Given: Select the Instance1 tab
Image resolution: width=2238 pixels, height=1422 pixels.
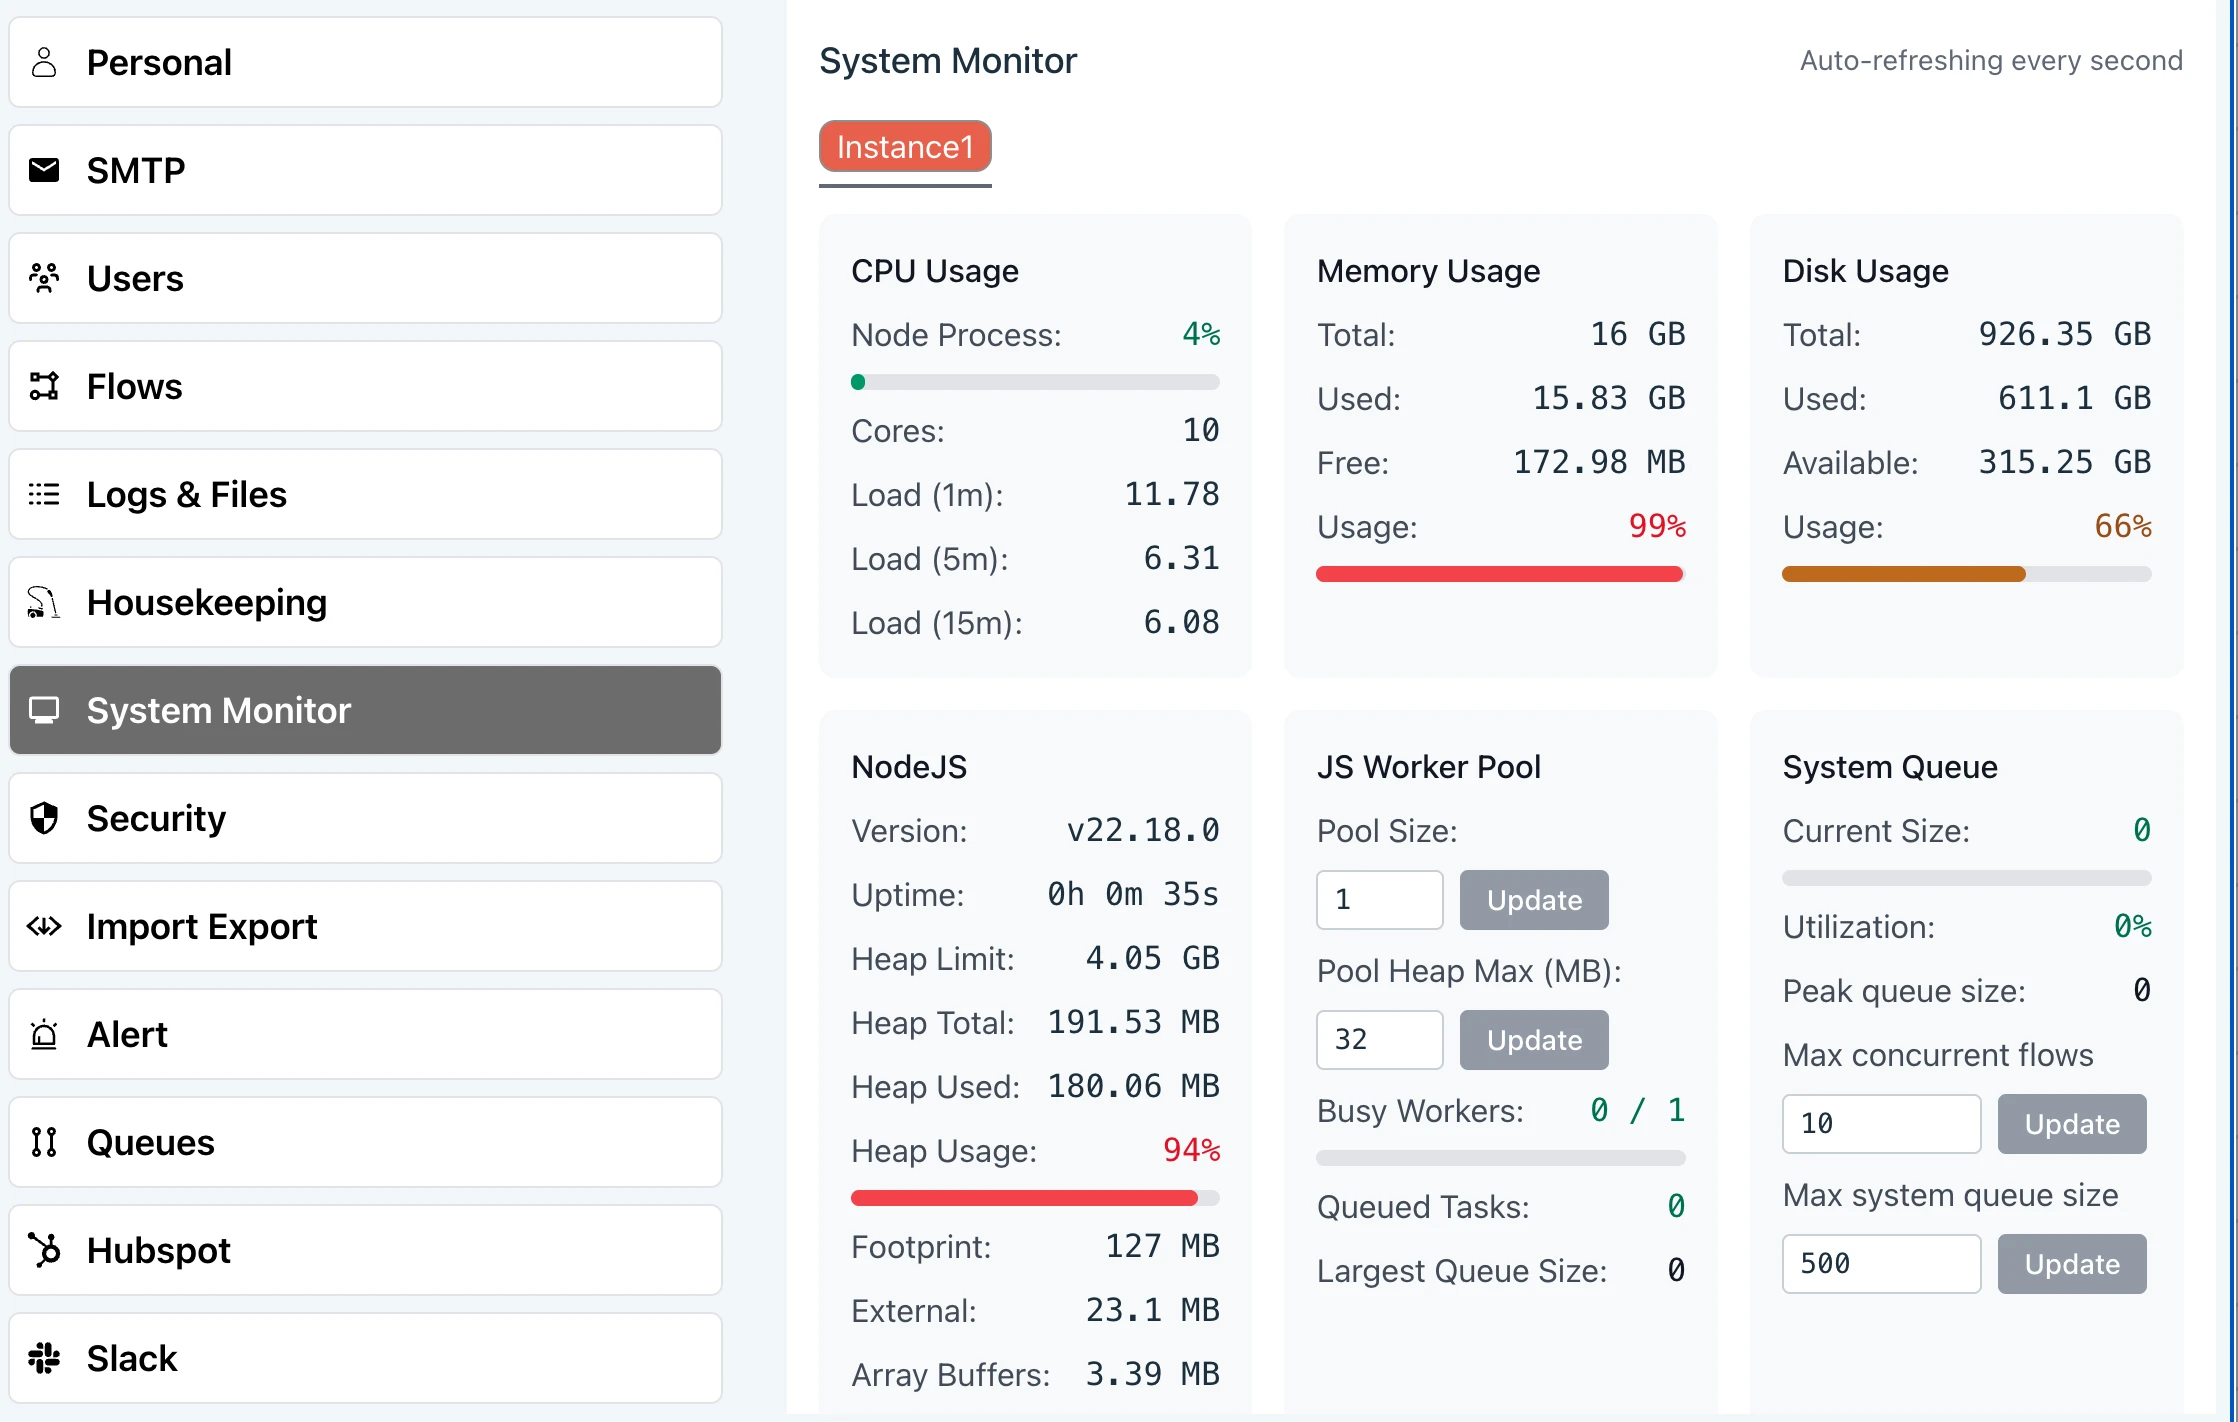Looking at the screenshot, I should tap(905, 147).
